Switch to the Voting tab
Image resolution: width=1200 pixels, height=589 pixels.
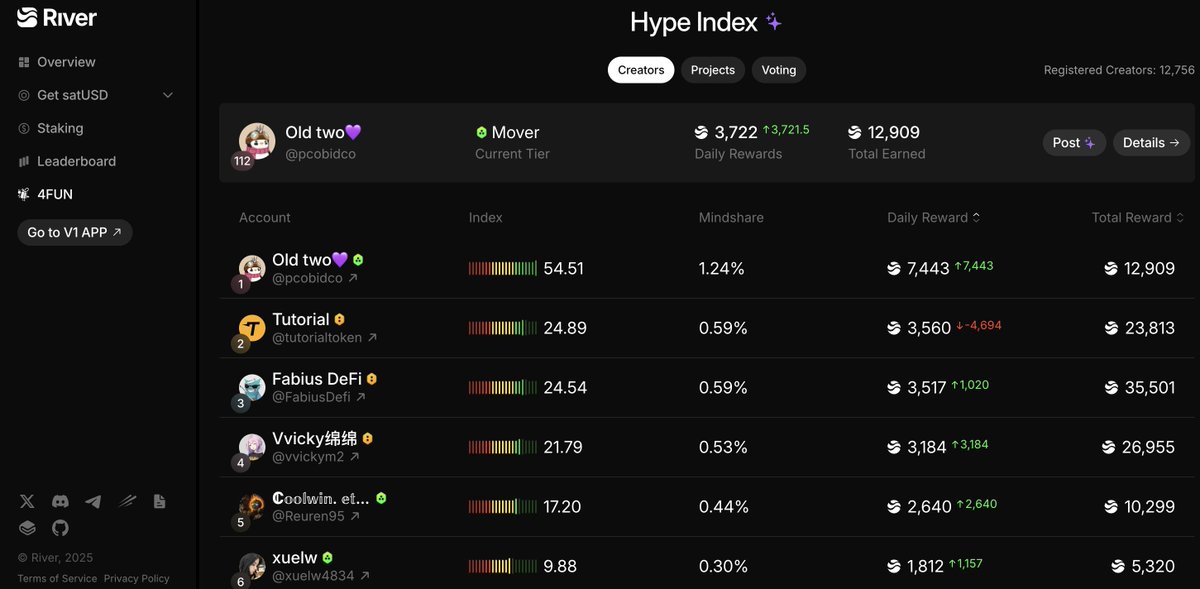[779, 70]
